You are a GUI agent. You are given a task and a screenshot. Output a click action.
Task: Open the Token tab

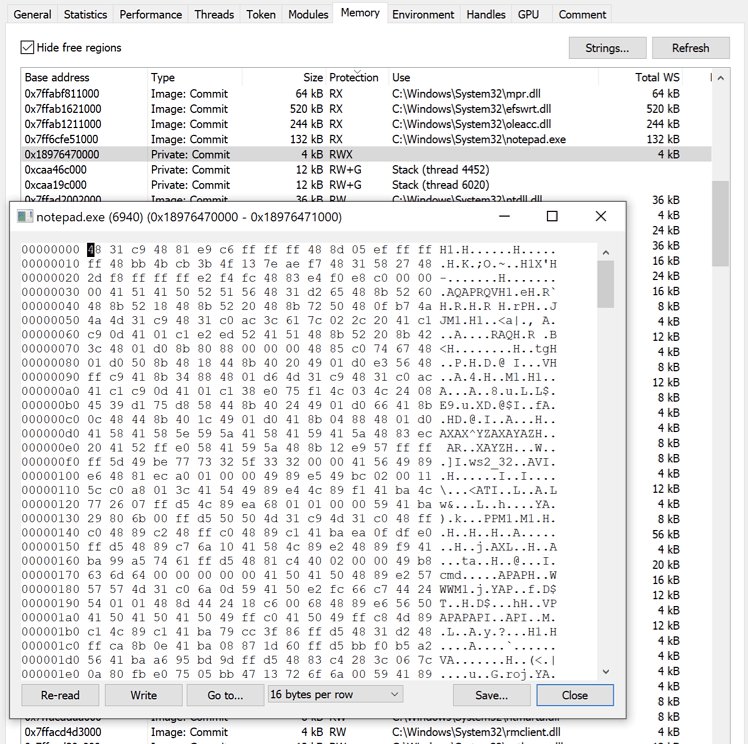click(260, 14)
